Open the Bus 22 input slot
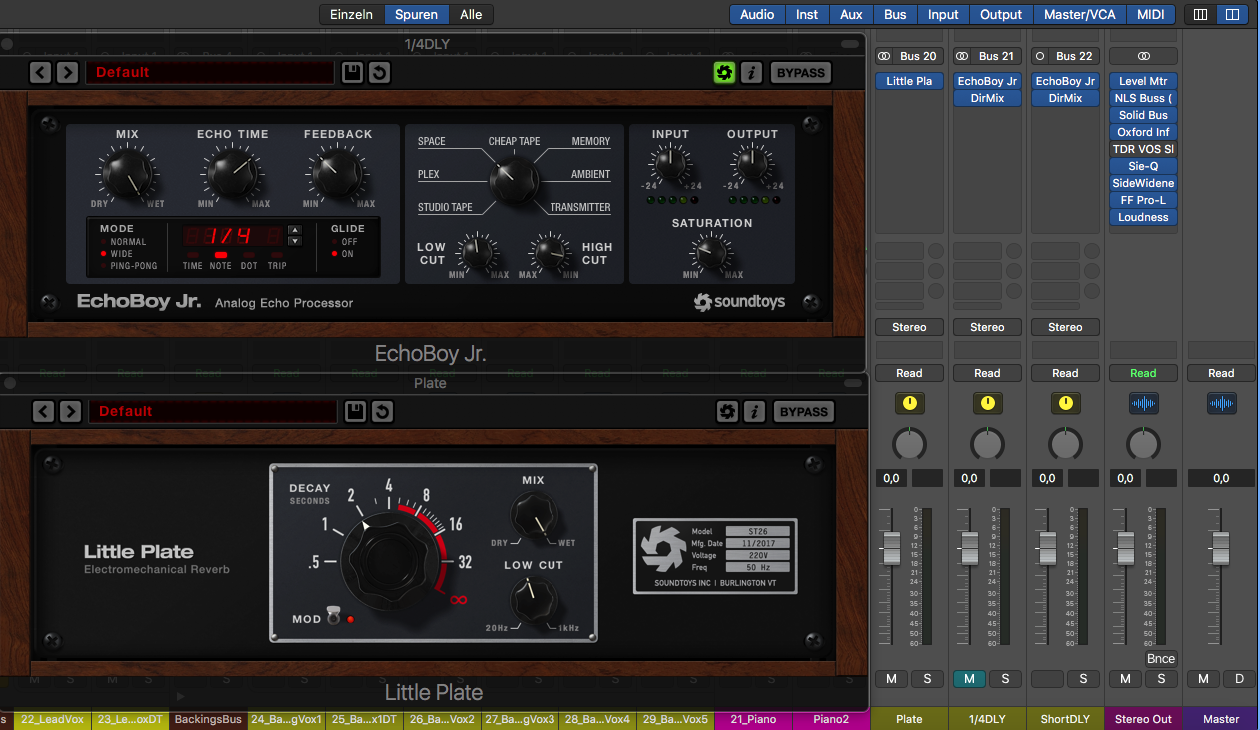The image size is (1260, 730). [1074, 56]
